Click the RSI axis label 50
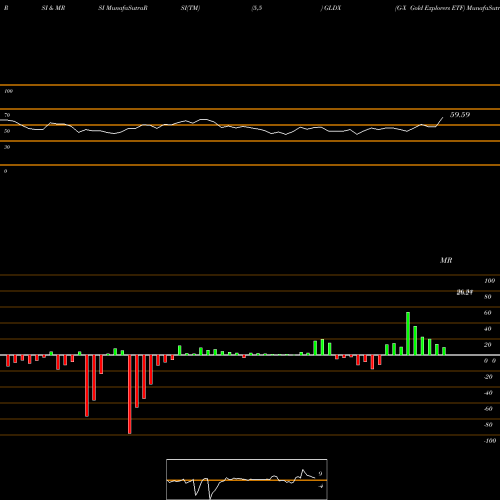This screenshot has height=500, width=500. [x=7, y=131]
